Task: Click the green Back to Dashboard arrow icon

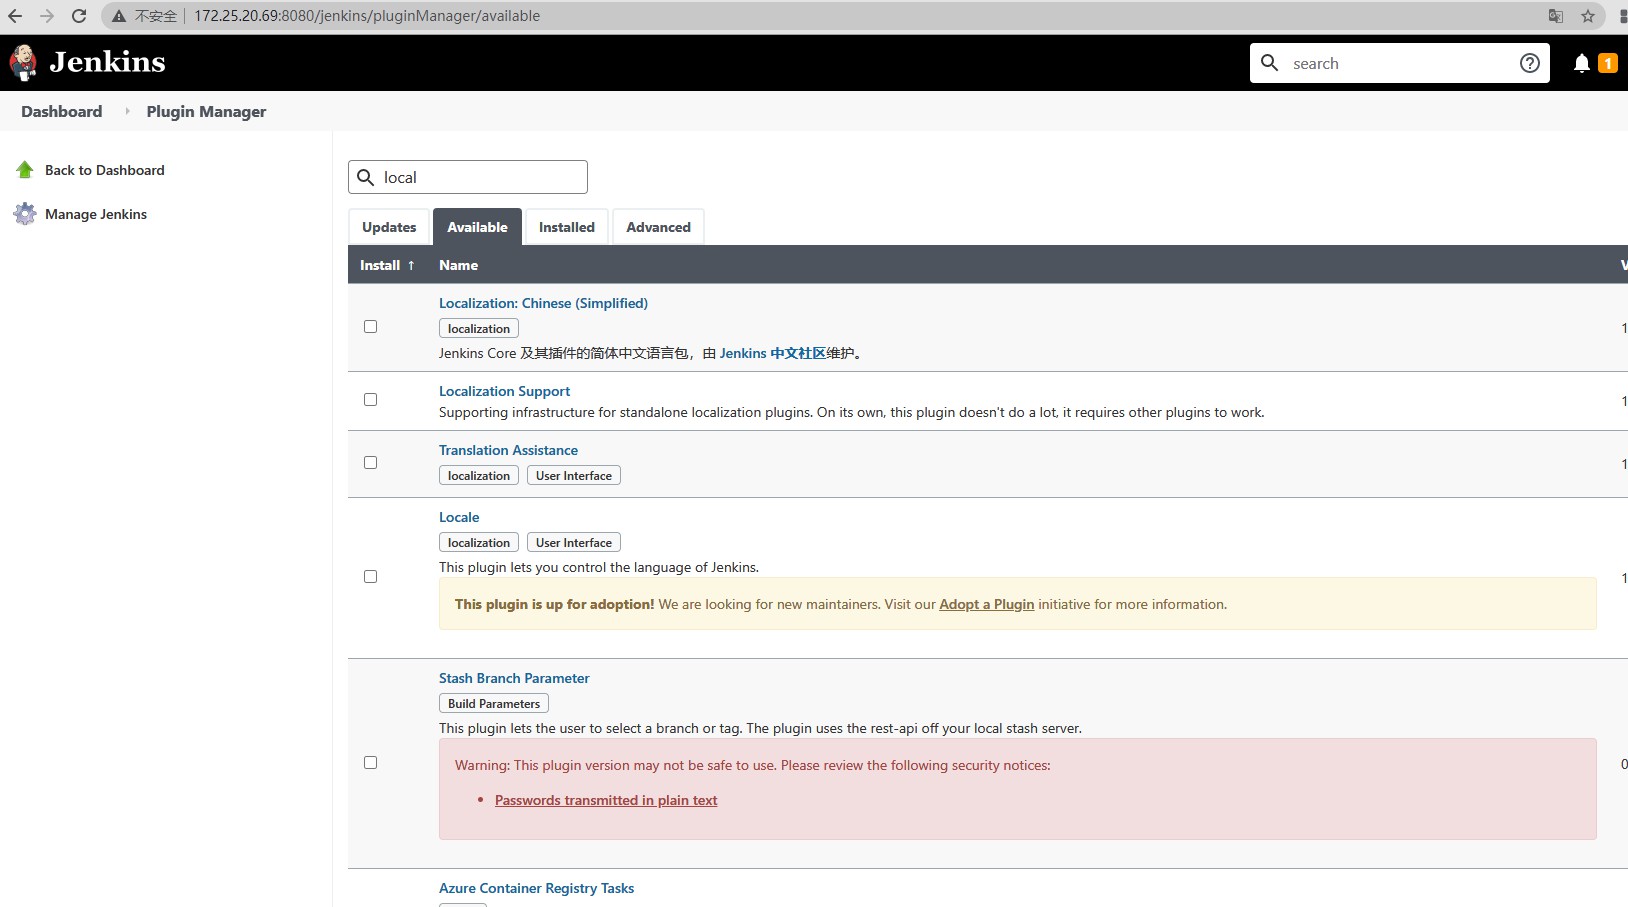Action: coord(25,170)
